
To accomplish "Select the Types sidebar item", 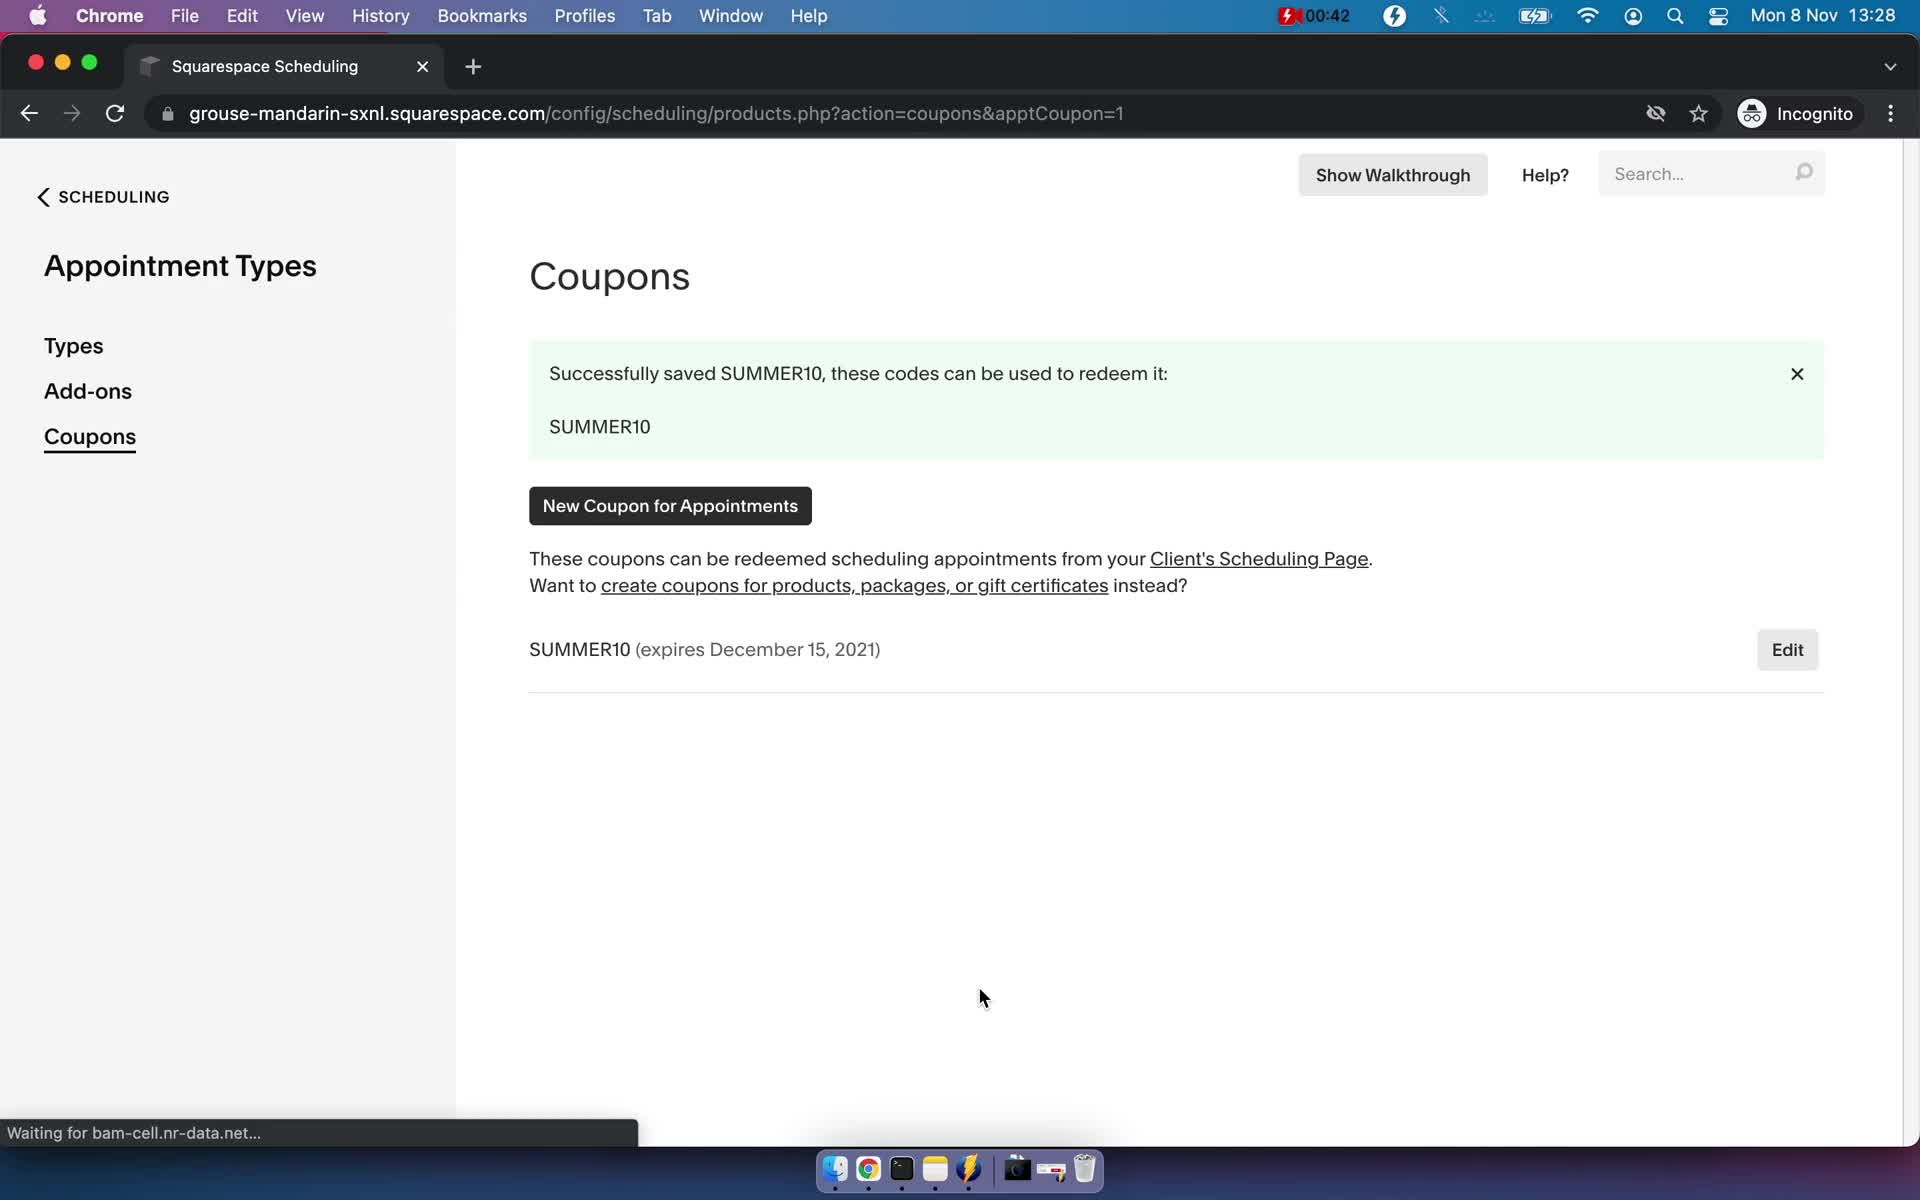I will click(73, 344).
